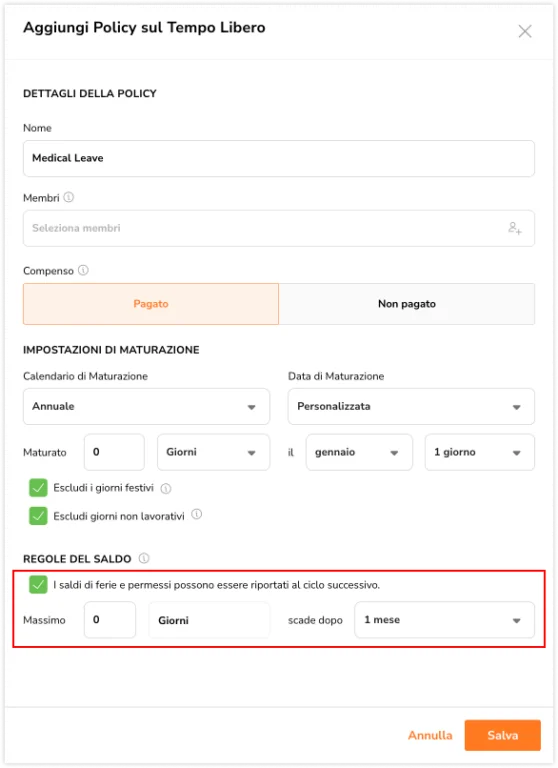Select the Pagato compensation option

click(151, 304)
